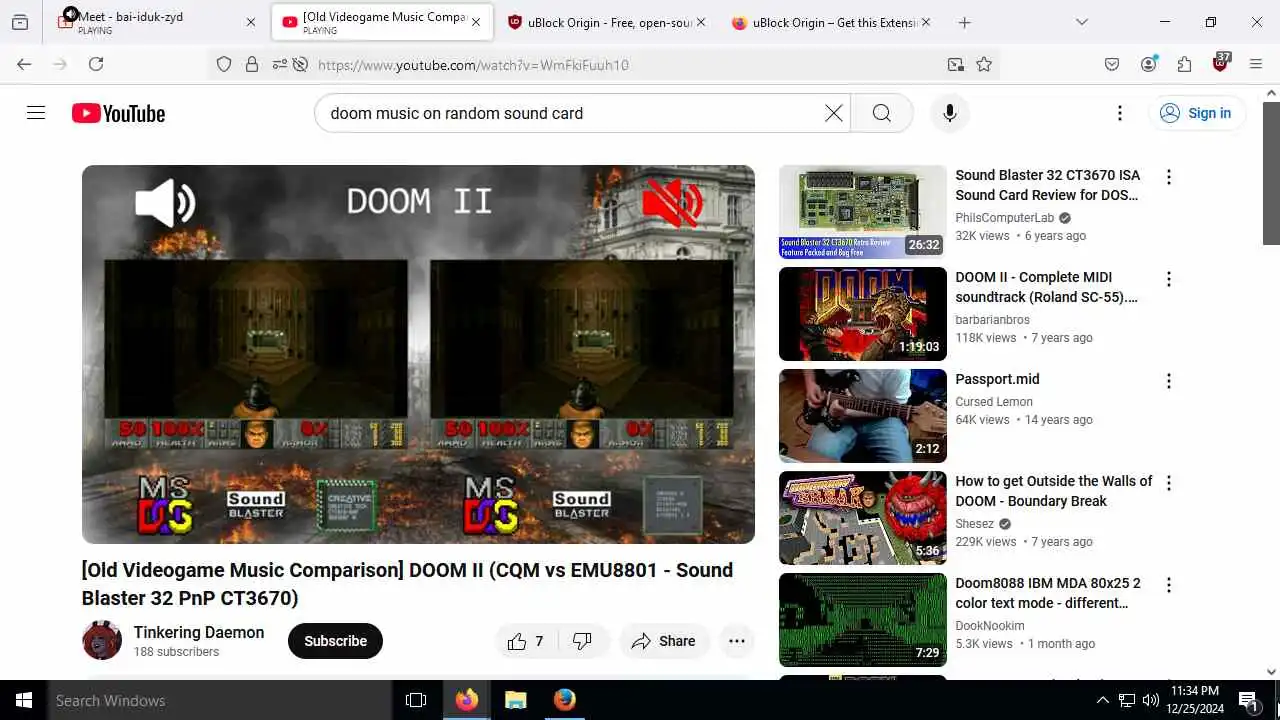Open YouTube settings three-dot menu
The height and width of the screenshot is (720, 1280).
[1120, 113]
